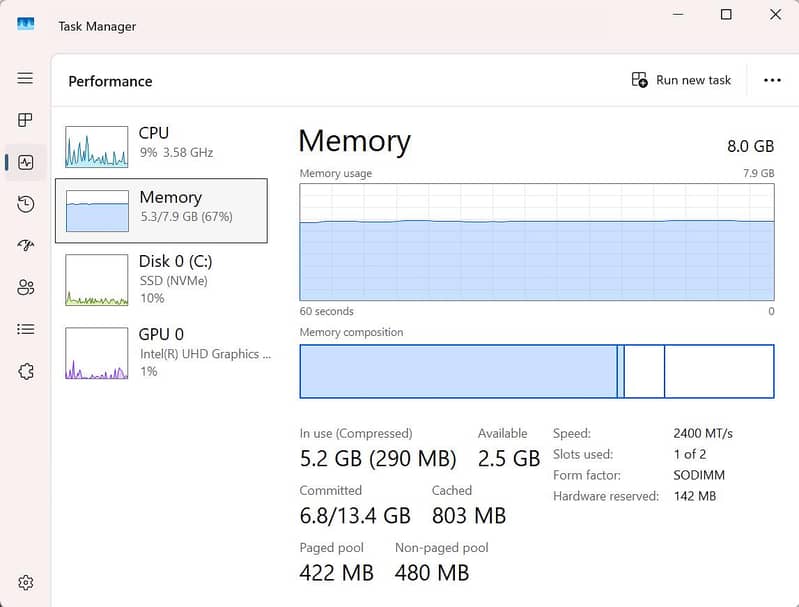Click the Task Manager app icon in title bar
Image resolution: width=799 pixels, height=607 pixels.
[26, 24]
